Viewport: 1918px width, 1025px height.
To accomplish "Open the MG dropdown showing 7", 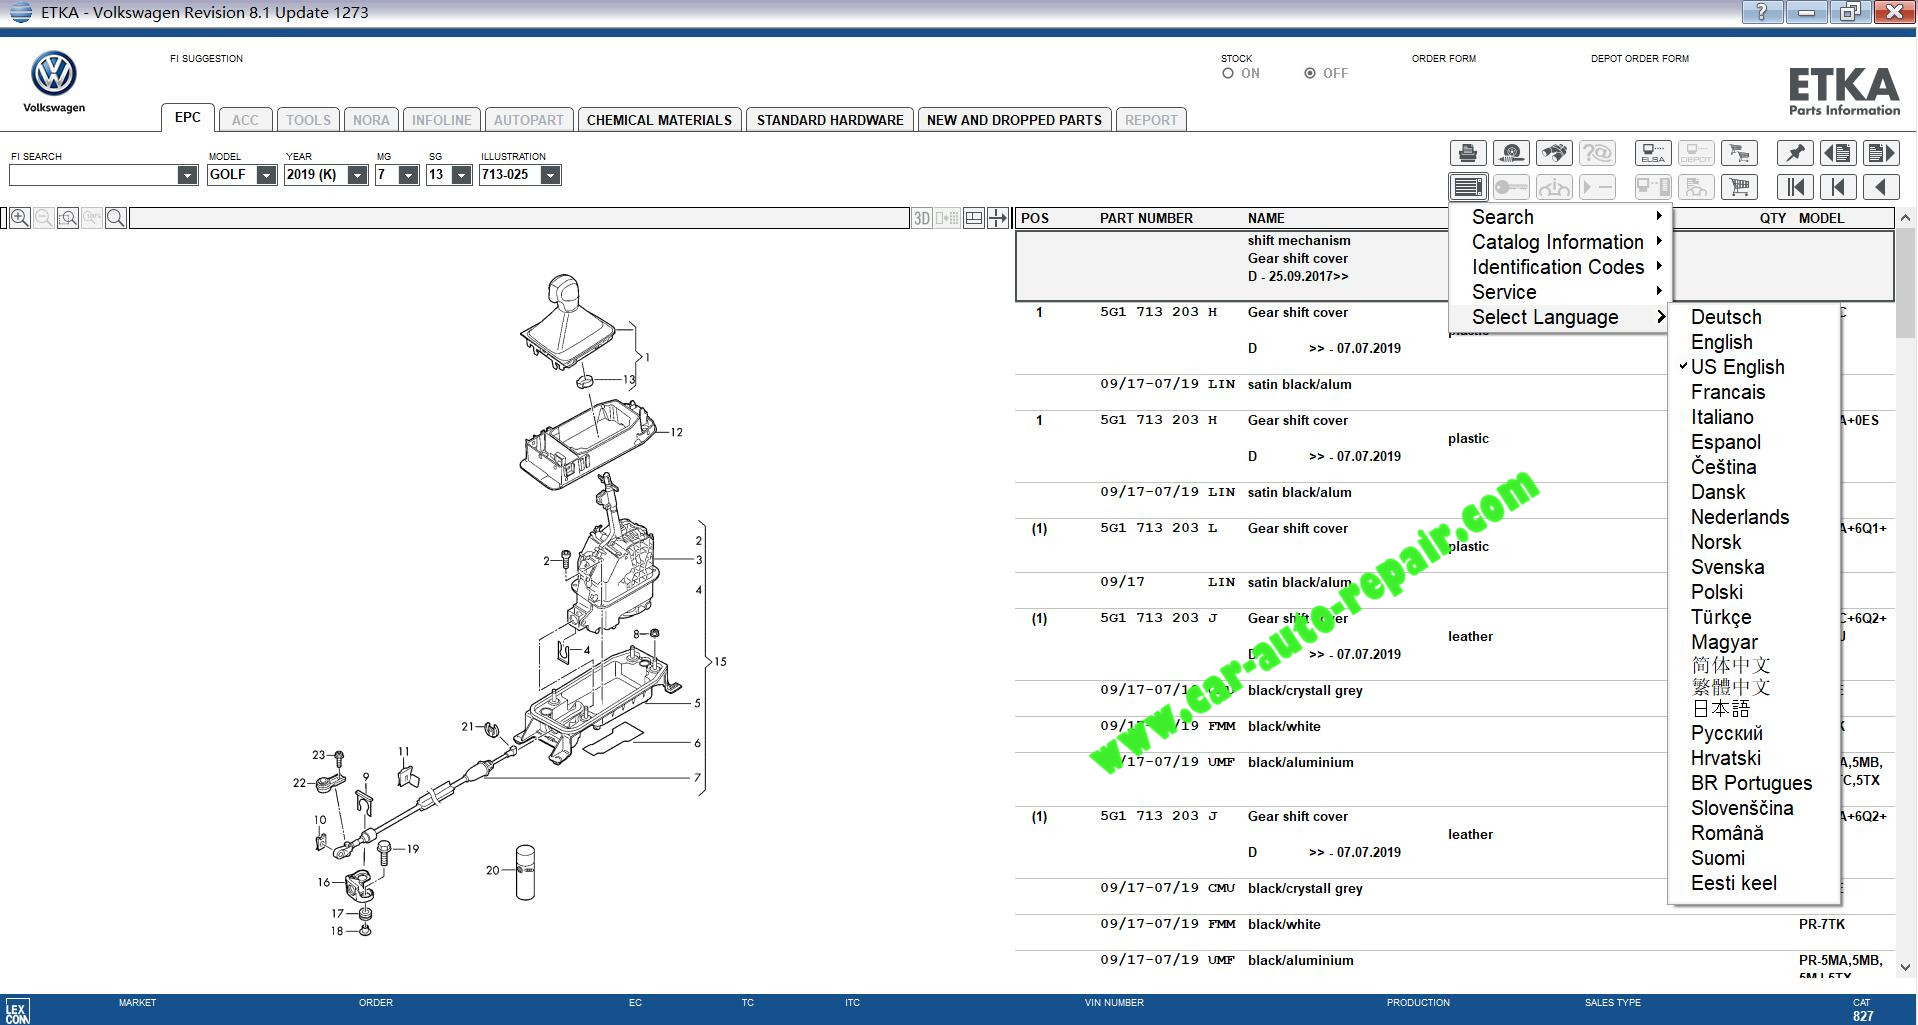I will tap(408, 175).
